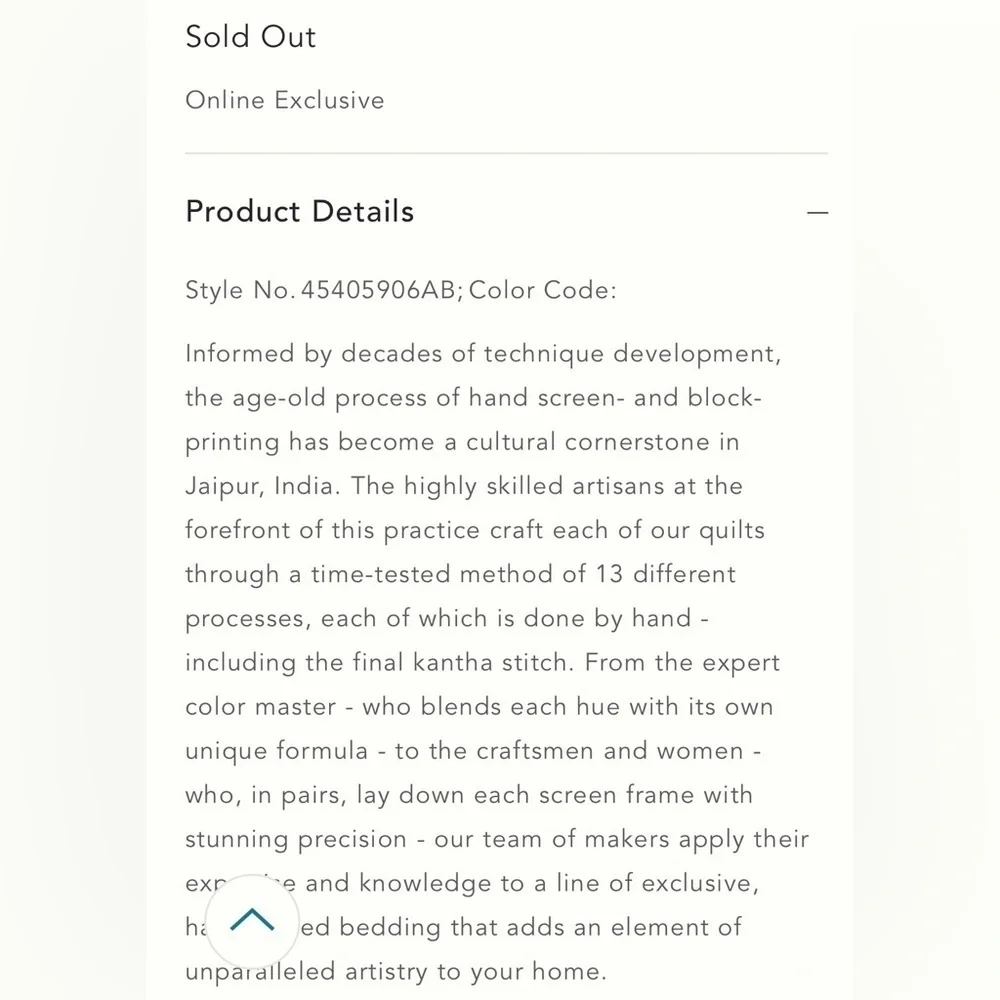Click the words 'cultural cornerstone'
Viewport: 1000px width, 1000px height.
[587, 442]
